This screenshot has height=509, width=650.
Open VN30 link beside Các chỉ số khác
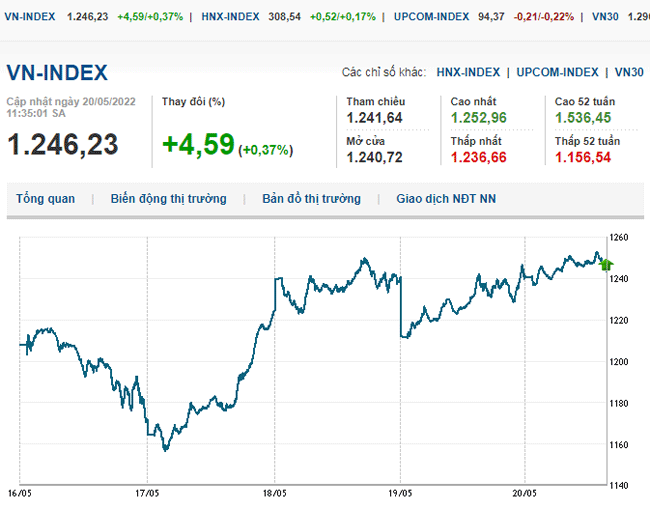[x=629, y=72]
